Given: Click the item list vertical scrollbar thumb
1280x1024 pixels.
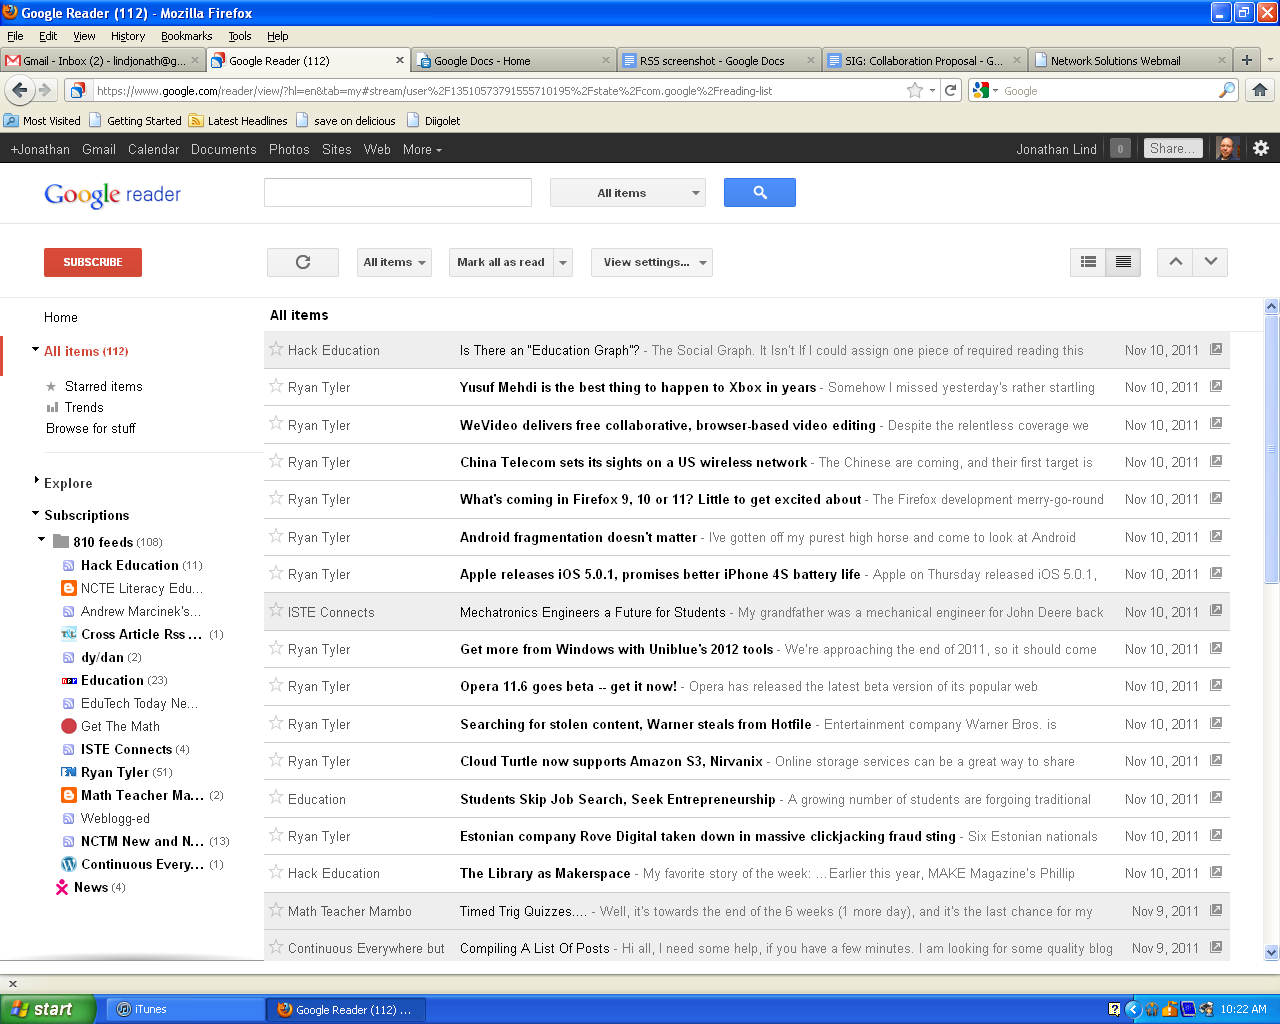Looking at the screenshot, I should [x=1272, y=448].
